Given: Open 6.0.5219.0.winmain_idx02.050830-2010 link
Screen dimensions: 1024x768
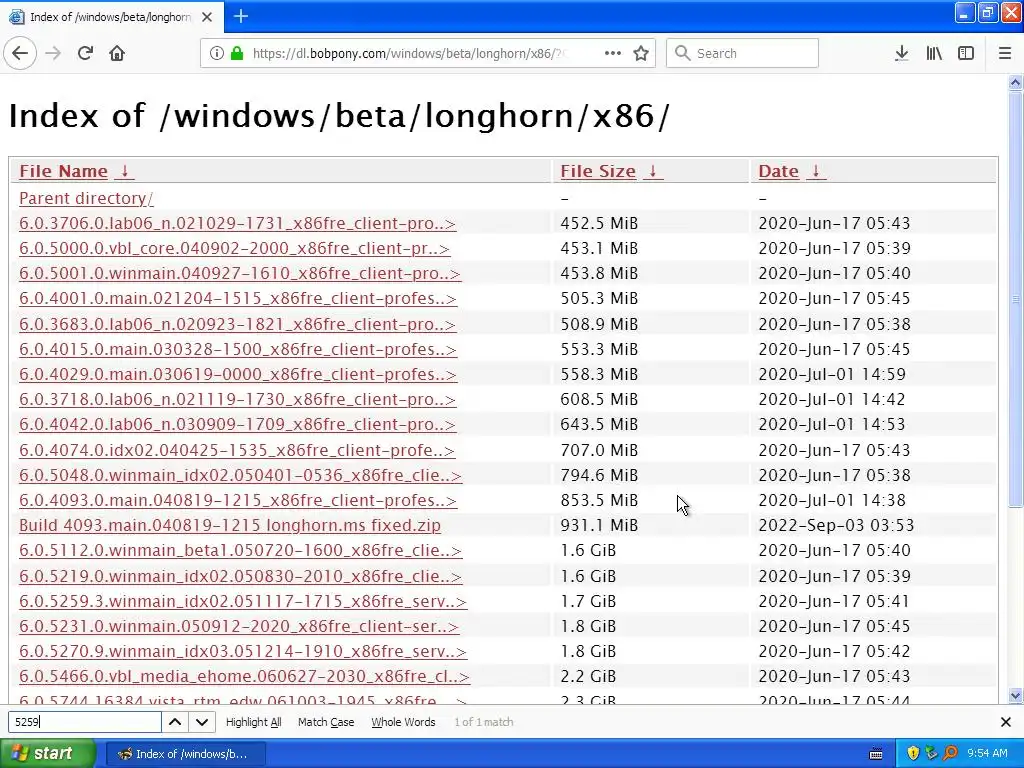Looking at the screenshot, I should (x=240, y=576).
